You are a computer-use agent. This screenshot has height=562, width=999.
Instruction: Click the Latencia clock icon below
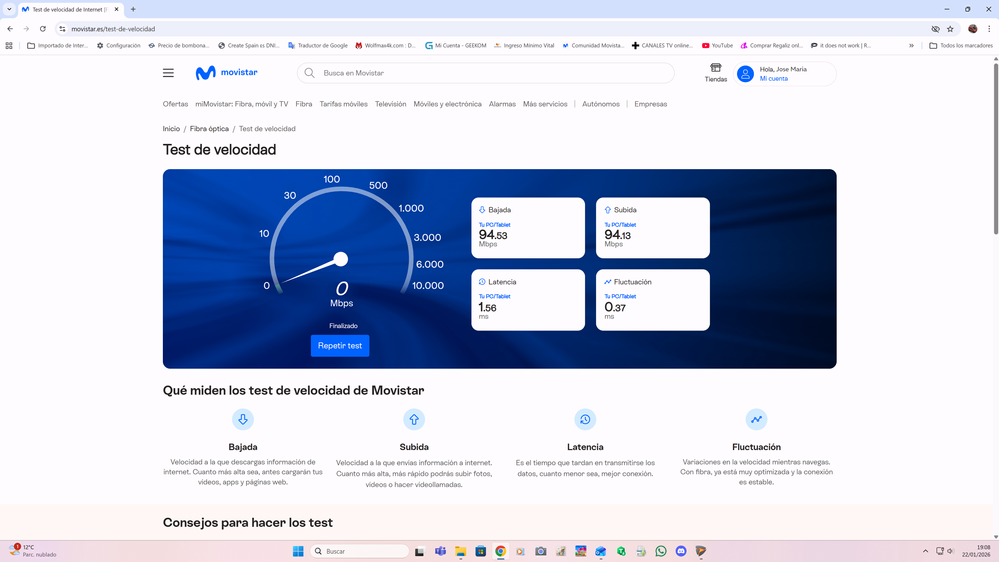click(x=585, y=420)
